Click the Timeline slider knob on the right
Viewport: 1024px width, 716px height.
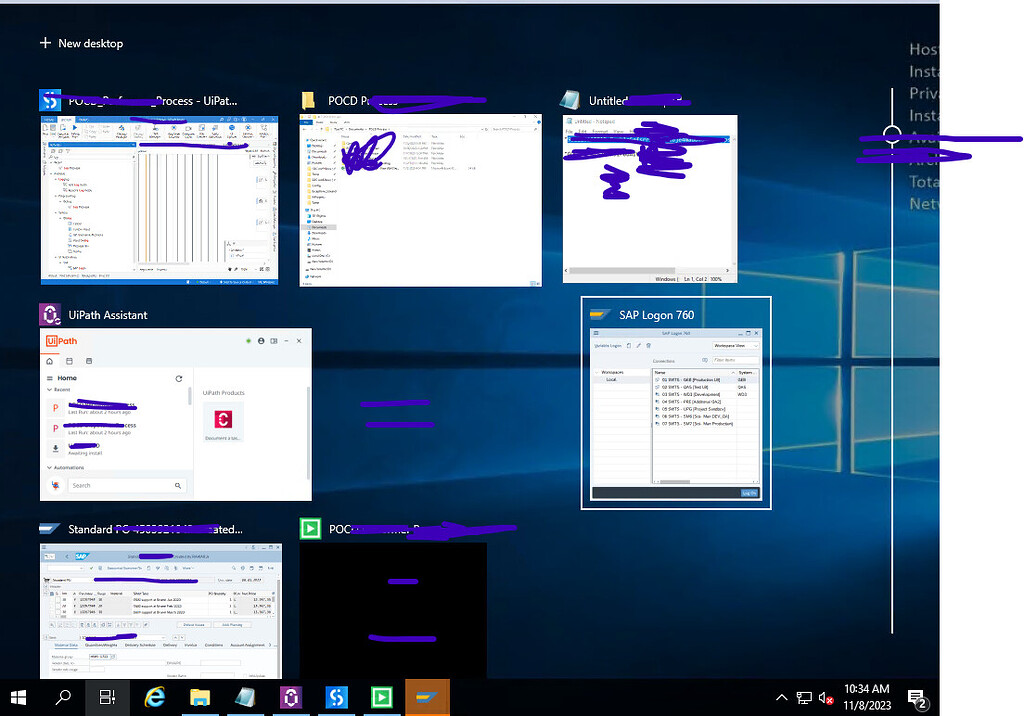click(891, 133)
